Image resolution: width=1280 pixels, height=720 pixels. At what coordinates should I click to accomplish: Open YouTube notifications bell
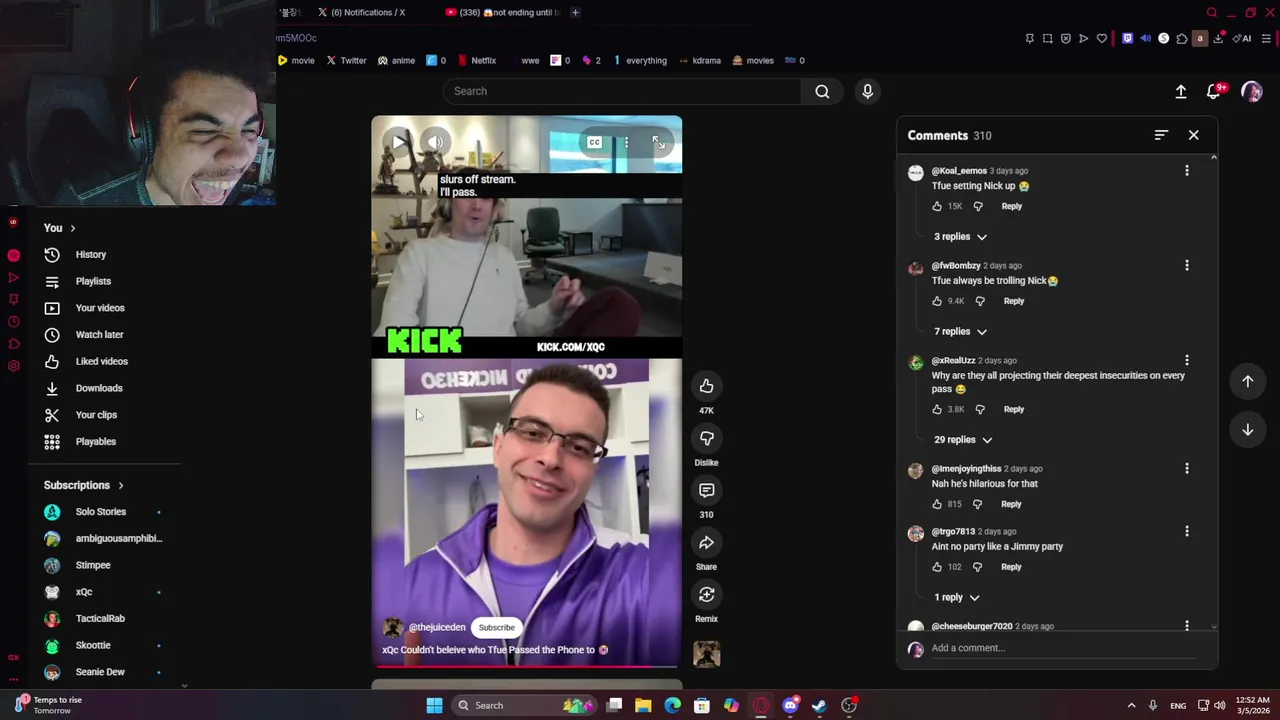(1214, 91)
